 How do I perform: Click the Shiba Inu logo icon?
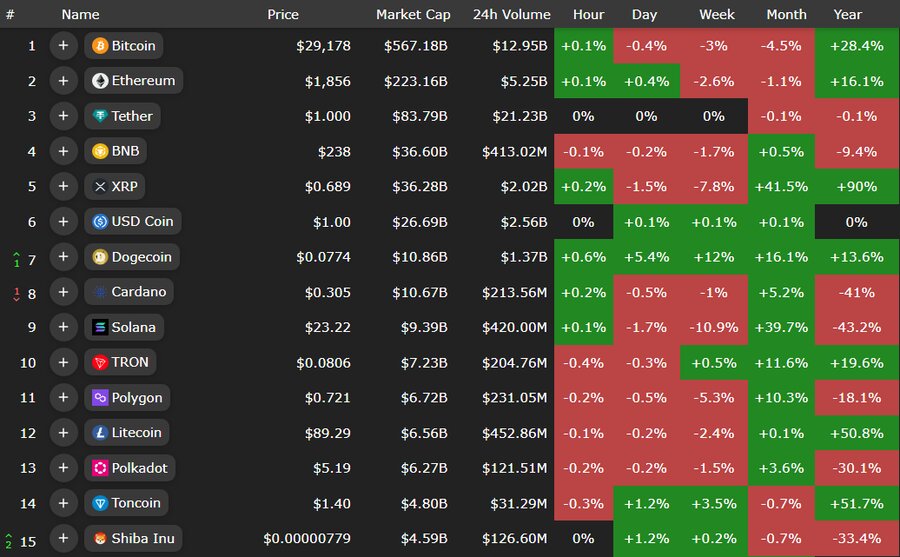point(99,538)
